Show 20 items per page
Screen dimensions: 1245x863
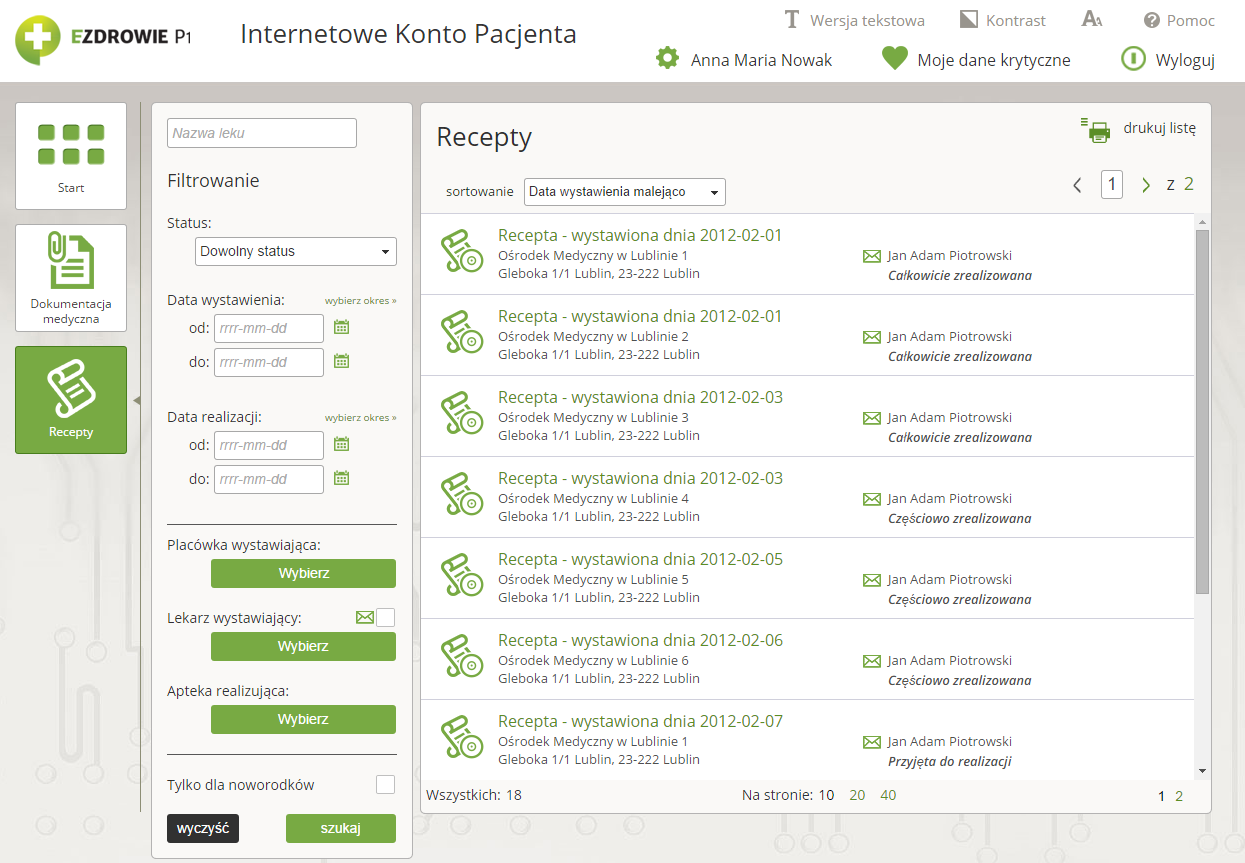pos(857,796)
